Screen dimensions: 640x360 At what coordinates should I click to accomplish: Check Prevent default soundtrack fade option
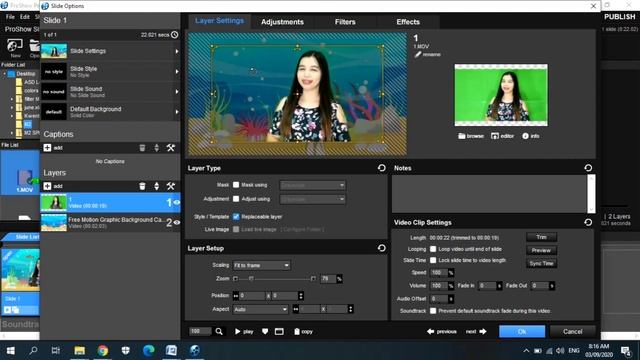pyautogui.click(x=433, y=311)
